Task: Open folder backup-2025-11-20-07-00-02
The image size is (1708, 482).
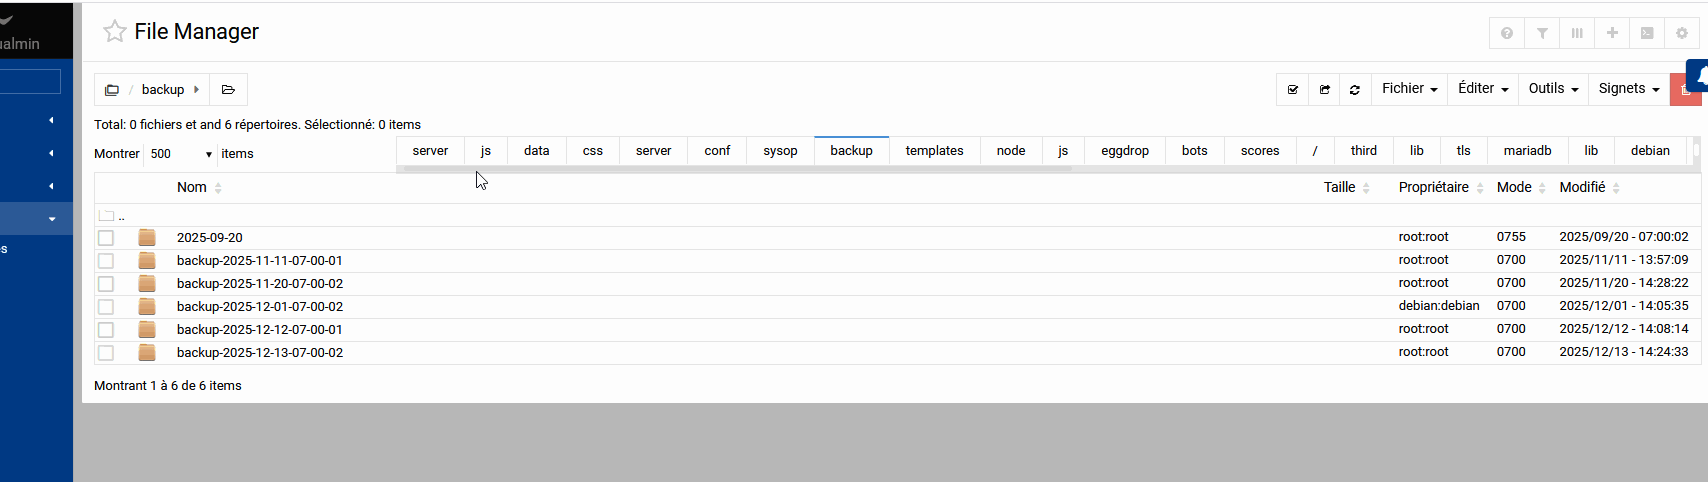Action: pos(260,284)
